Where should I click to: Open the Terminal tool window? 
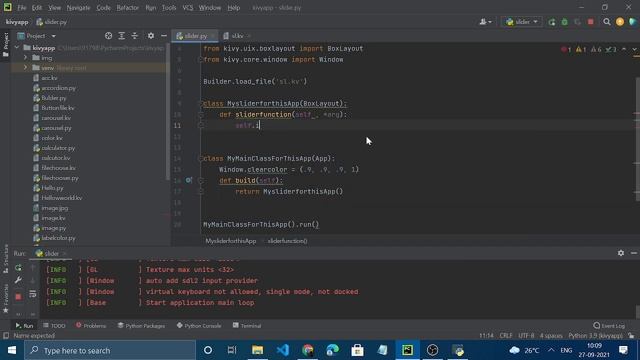click(x=247, y=325)
